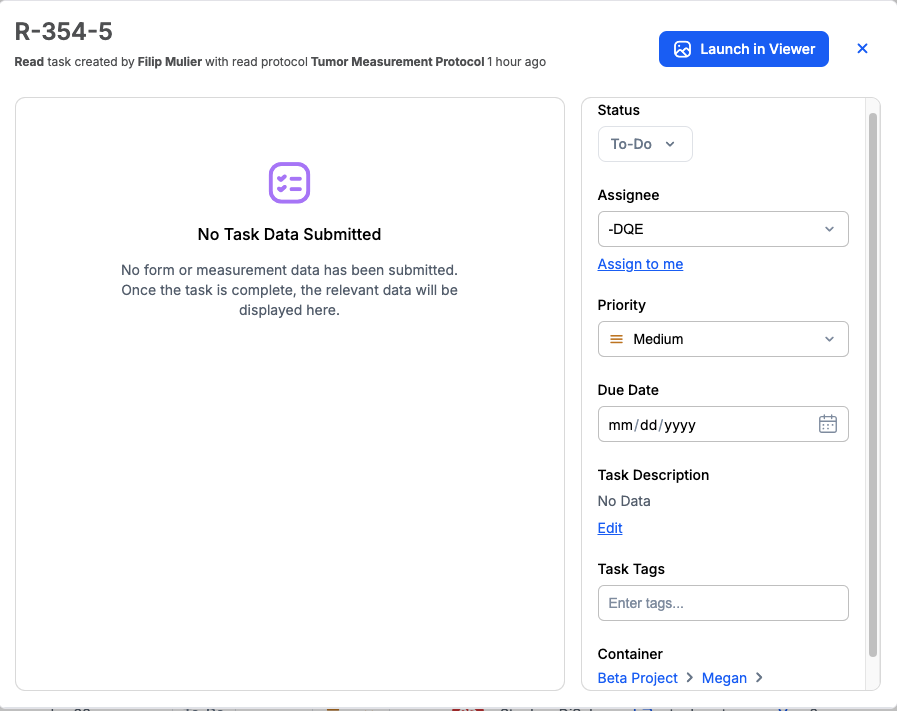Open the Megan container link
The width and height of the screenshot is (897, 711).
point(724,678)
